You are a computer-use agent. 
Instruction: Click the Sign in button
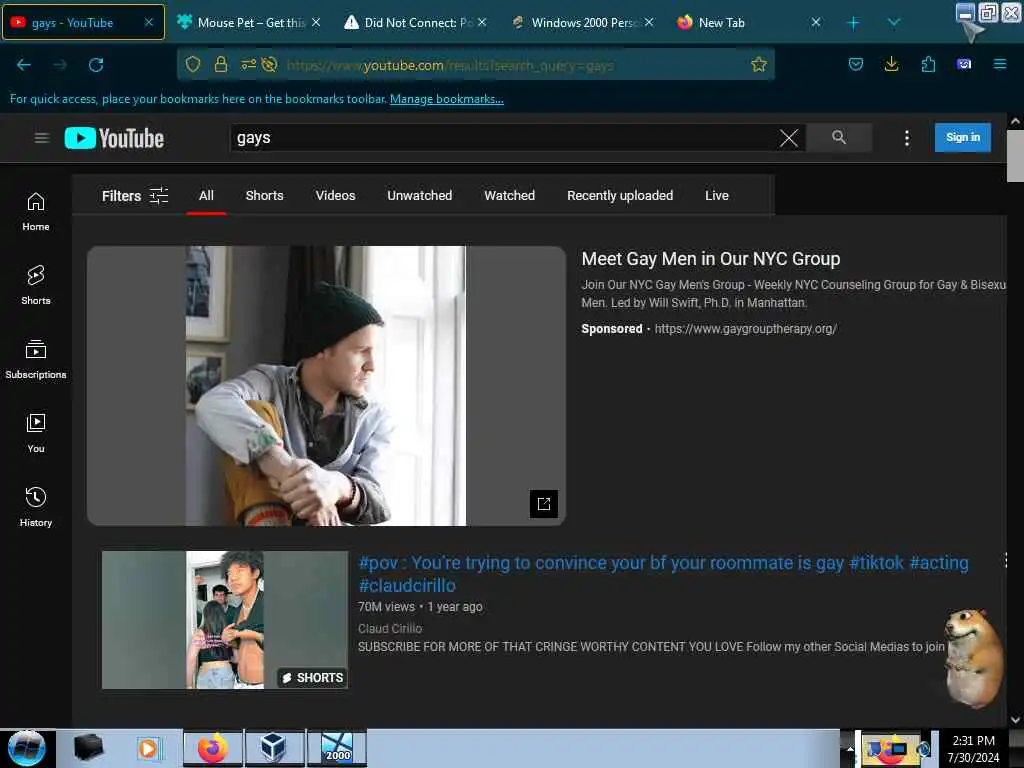tap(963, 137)
